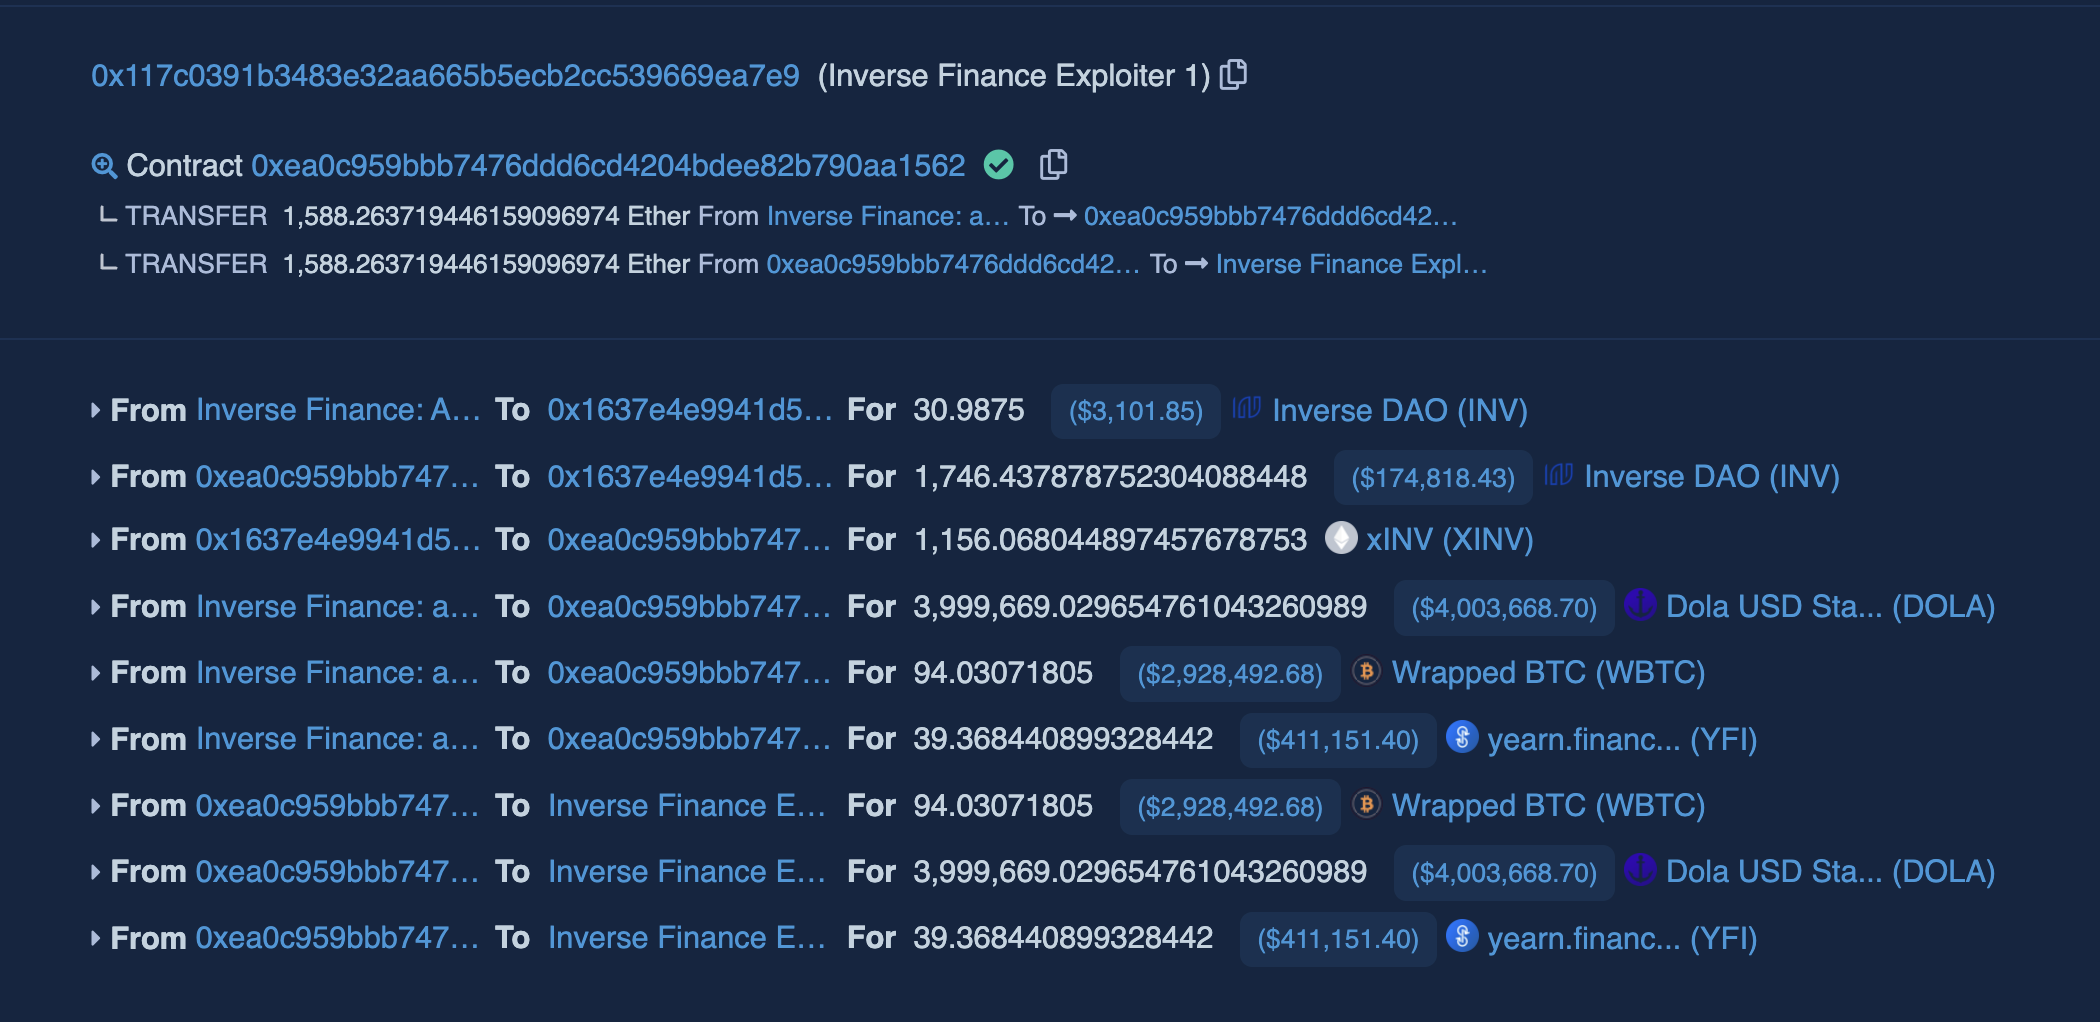
Task: Click WBTC icon in row from Inverse Finance
Action: 1366,670
